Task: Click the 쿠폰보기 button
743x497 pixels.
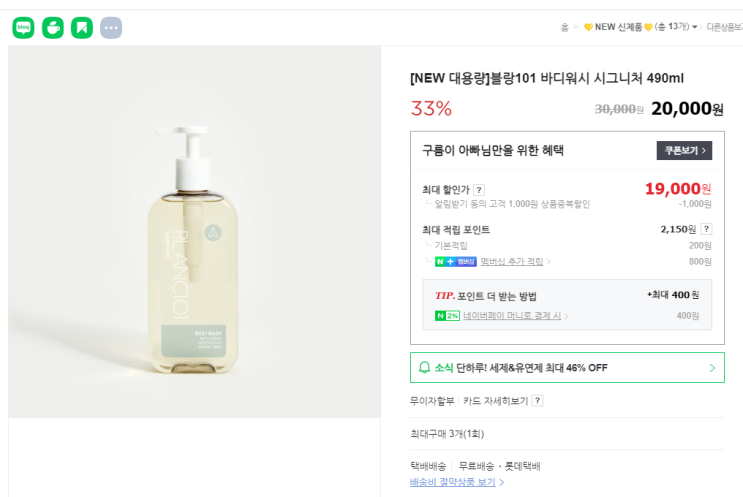Action: coord(684,151)
